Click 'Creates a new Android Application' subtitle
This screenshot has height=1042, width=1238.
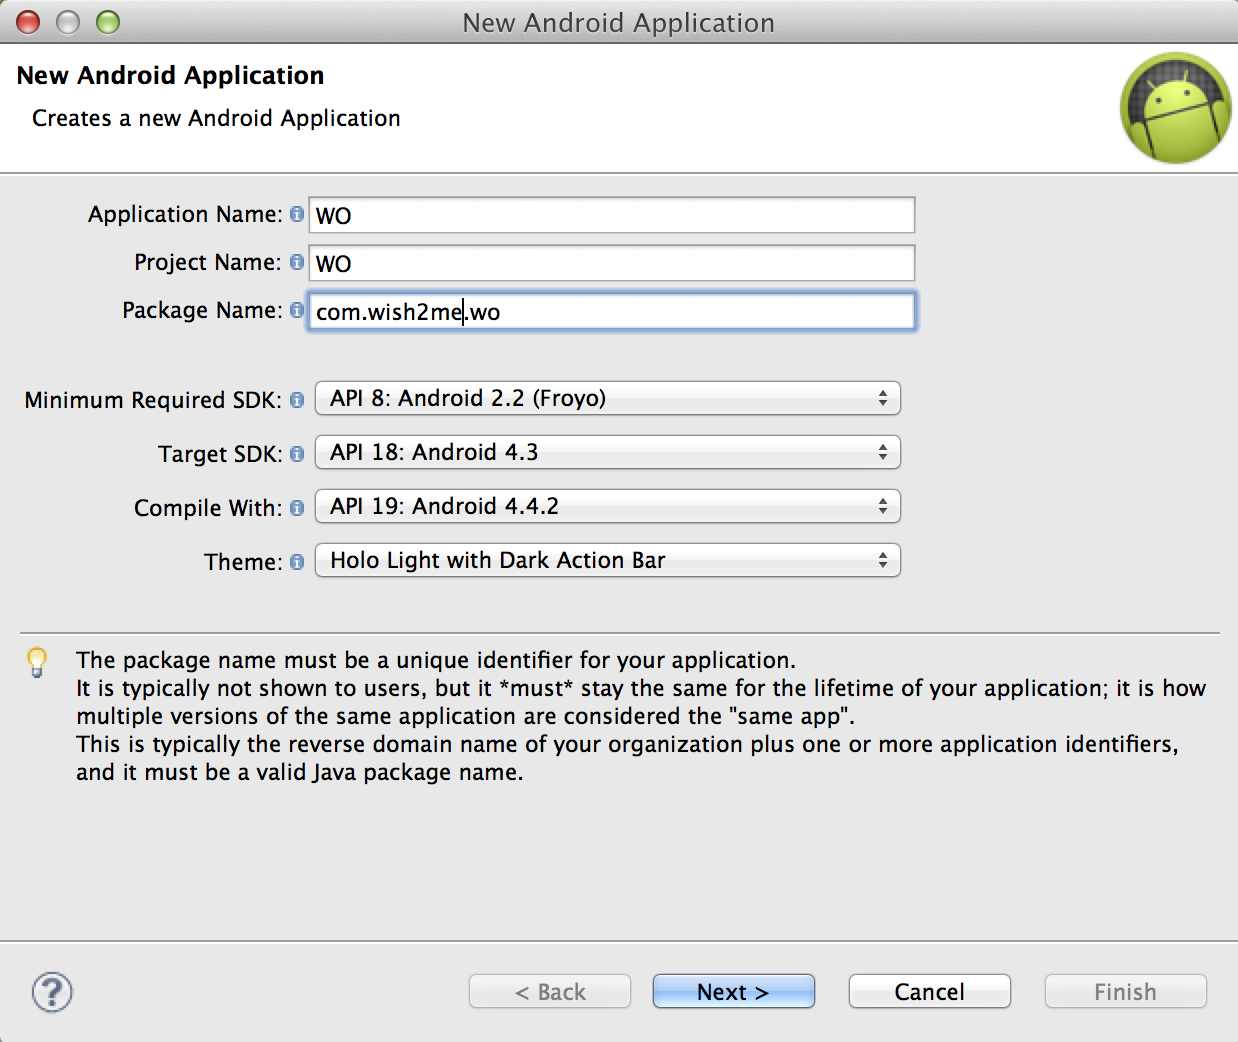tap(216, 118)
